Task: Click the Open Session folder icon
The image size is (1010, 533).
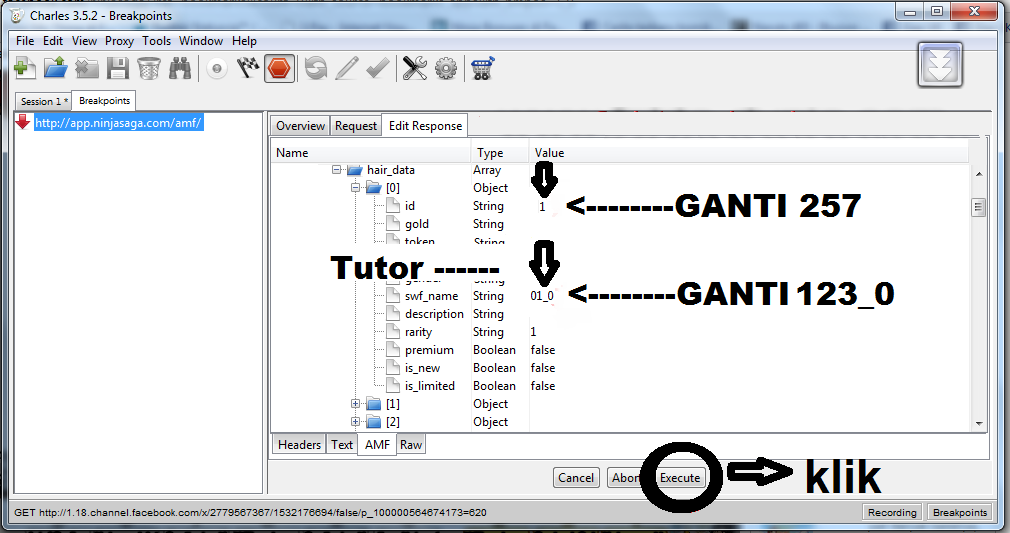Action: tap(55, 68)
